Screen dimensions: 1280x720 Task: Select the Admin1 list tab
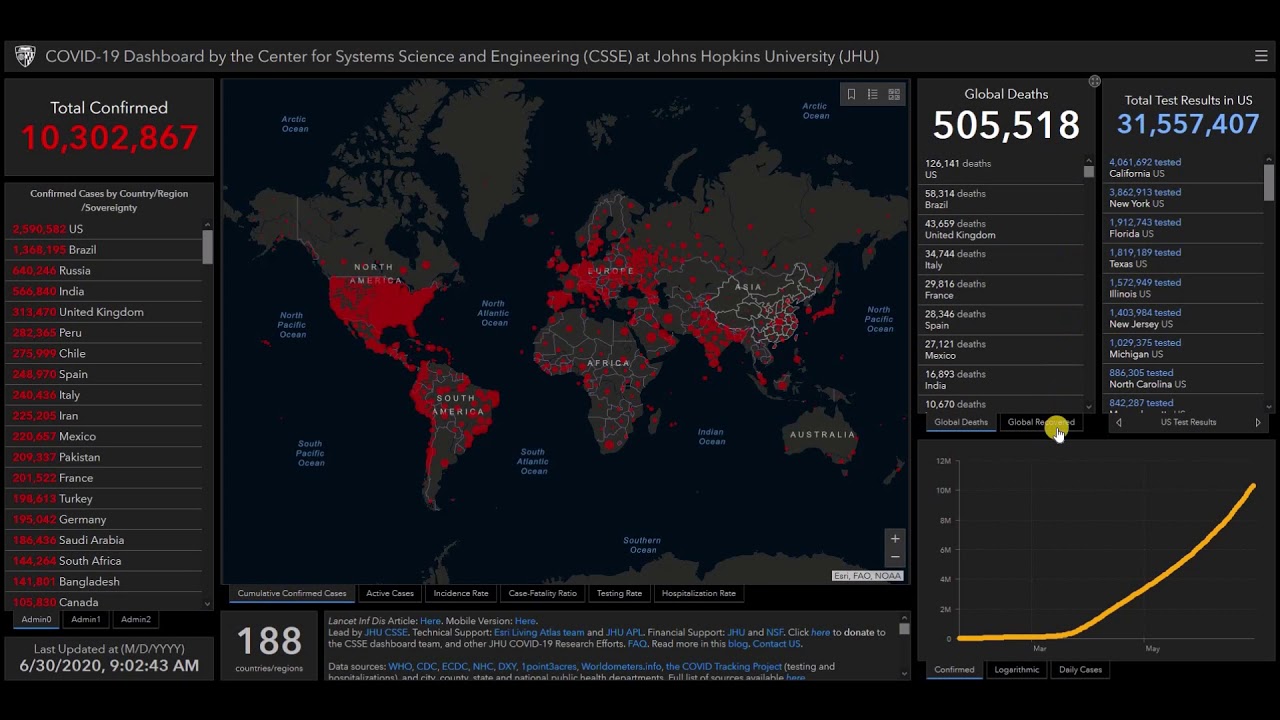(86, 619)
